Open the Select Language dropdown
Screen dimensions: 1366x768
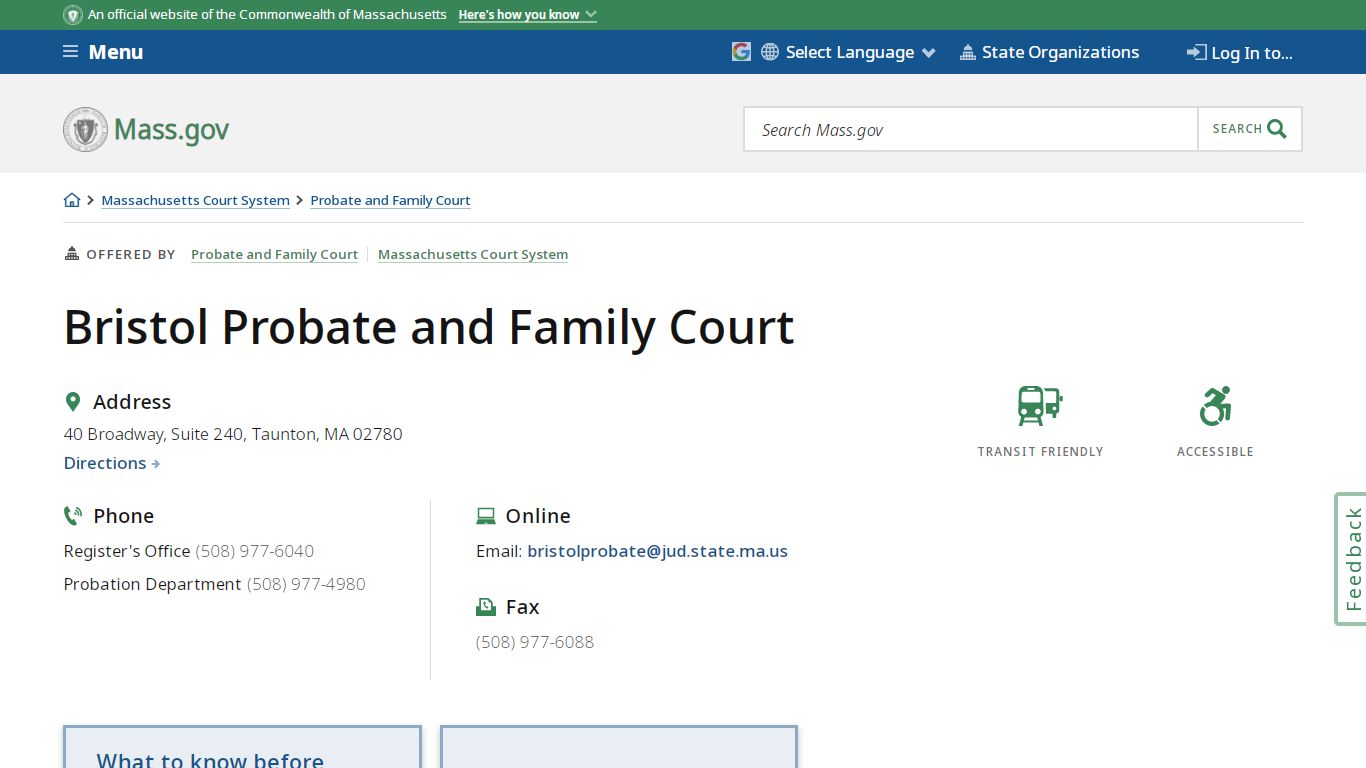(x=849, y=52)
